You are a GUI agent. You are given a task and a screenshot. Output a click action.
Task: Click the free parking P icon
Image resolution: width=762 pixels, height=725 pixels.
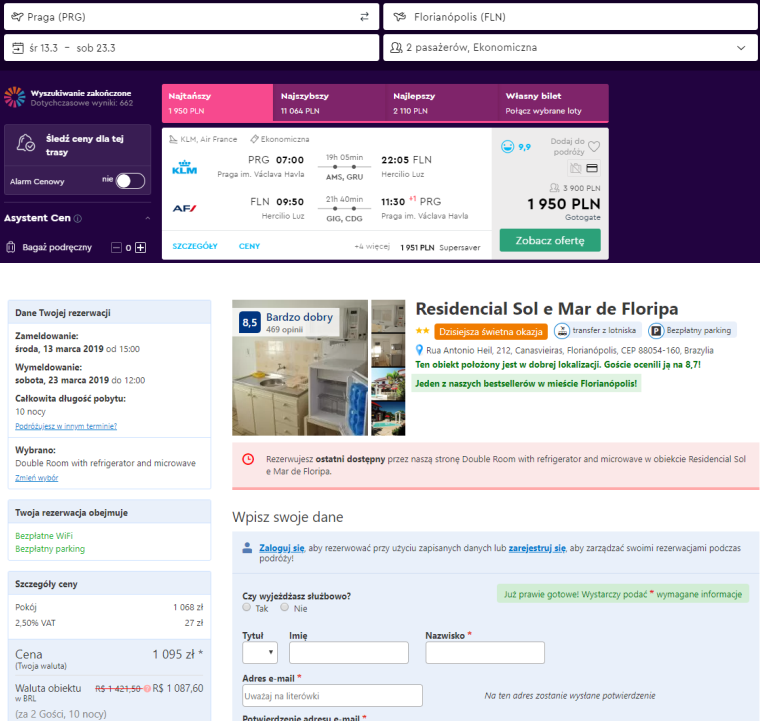(x=656, y=331)
